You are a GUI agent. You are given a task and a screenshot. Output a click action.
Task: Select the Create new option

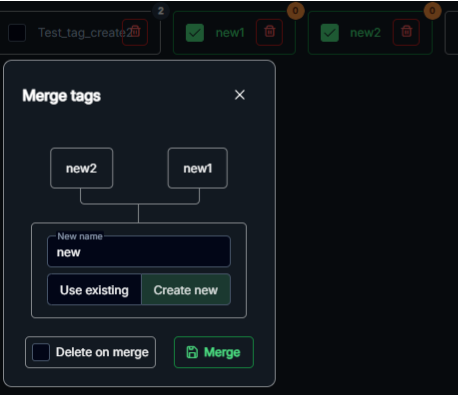tap(186, 290)
